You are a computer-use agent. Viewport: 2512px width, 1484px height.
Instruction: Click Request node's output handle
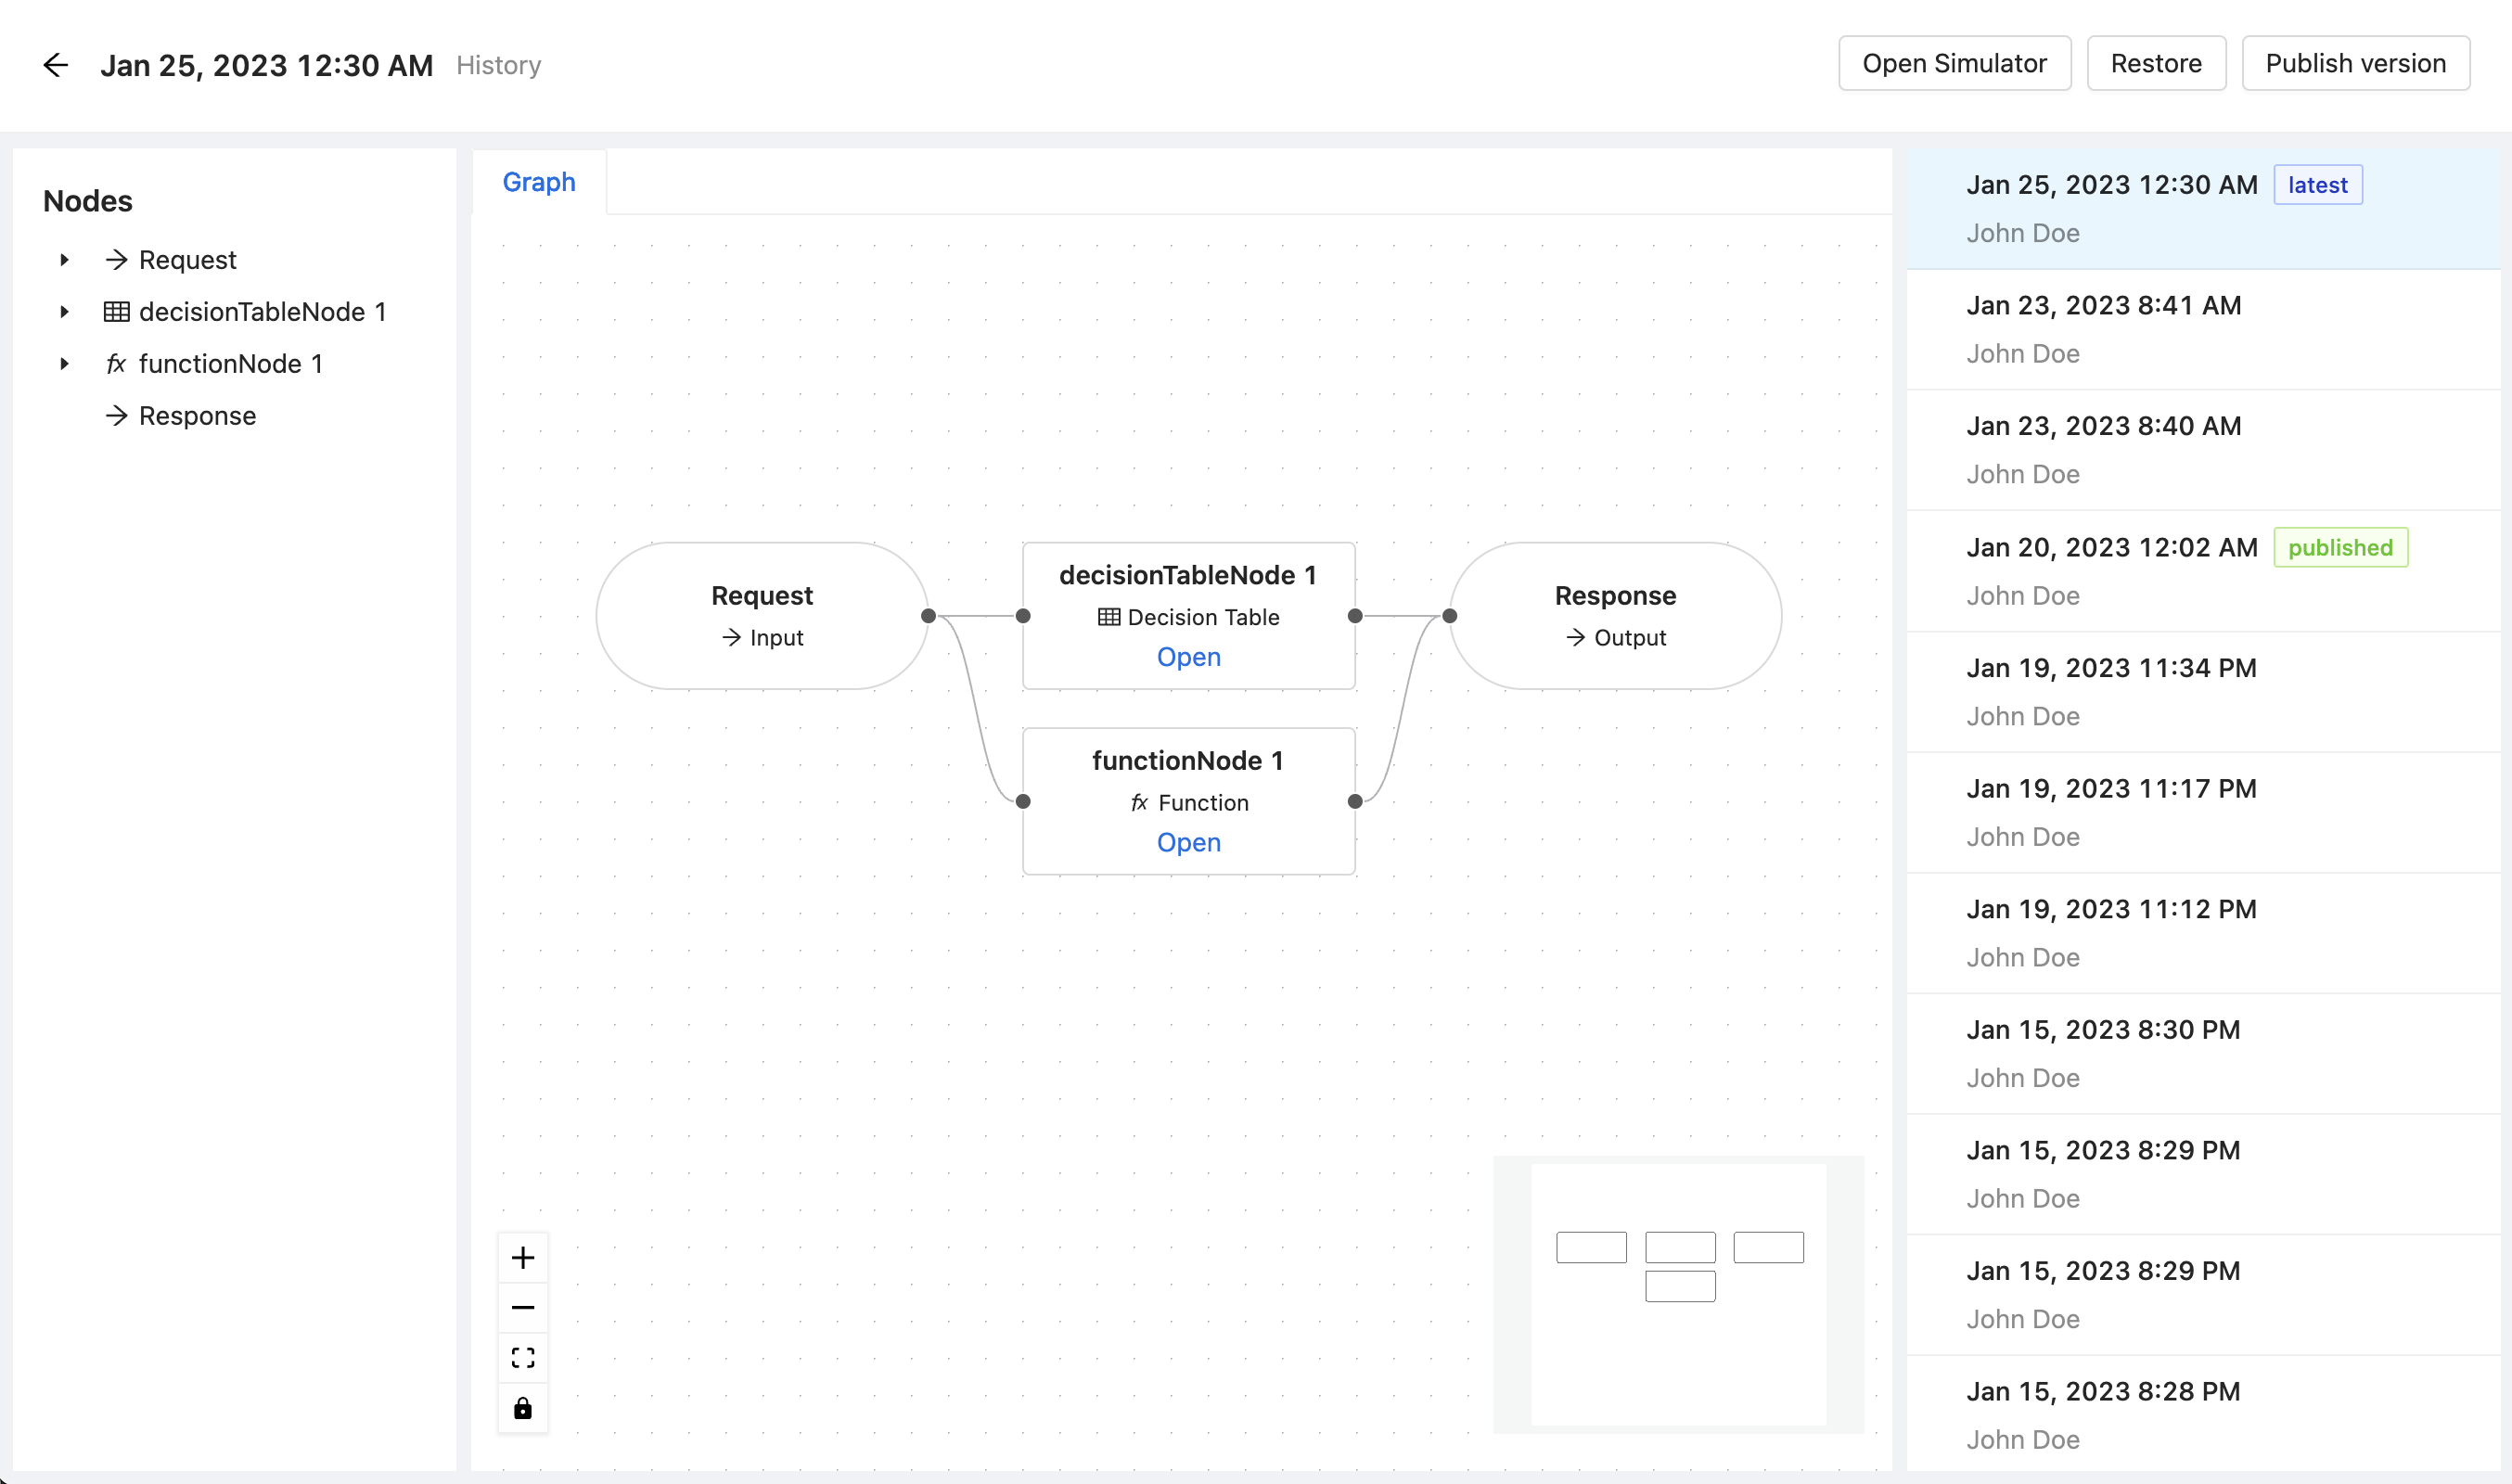coord(928,616)
